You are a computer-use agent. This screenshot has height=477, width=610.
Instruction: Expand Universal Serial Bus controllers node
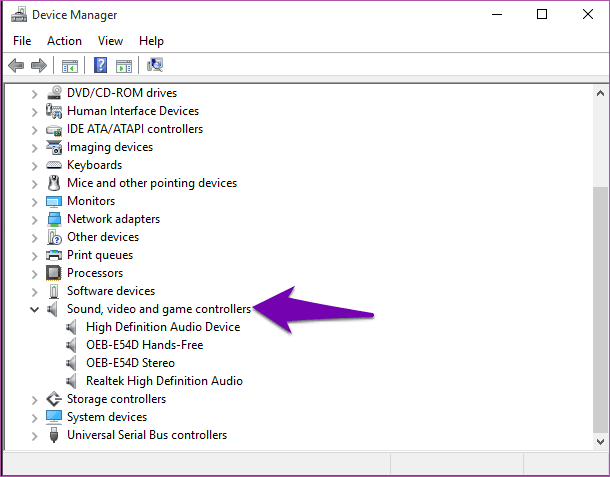[35, 435]
